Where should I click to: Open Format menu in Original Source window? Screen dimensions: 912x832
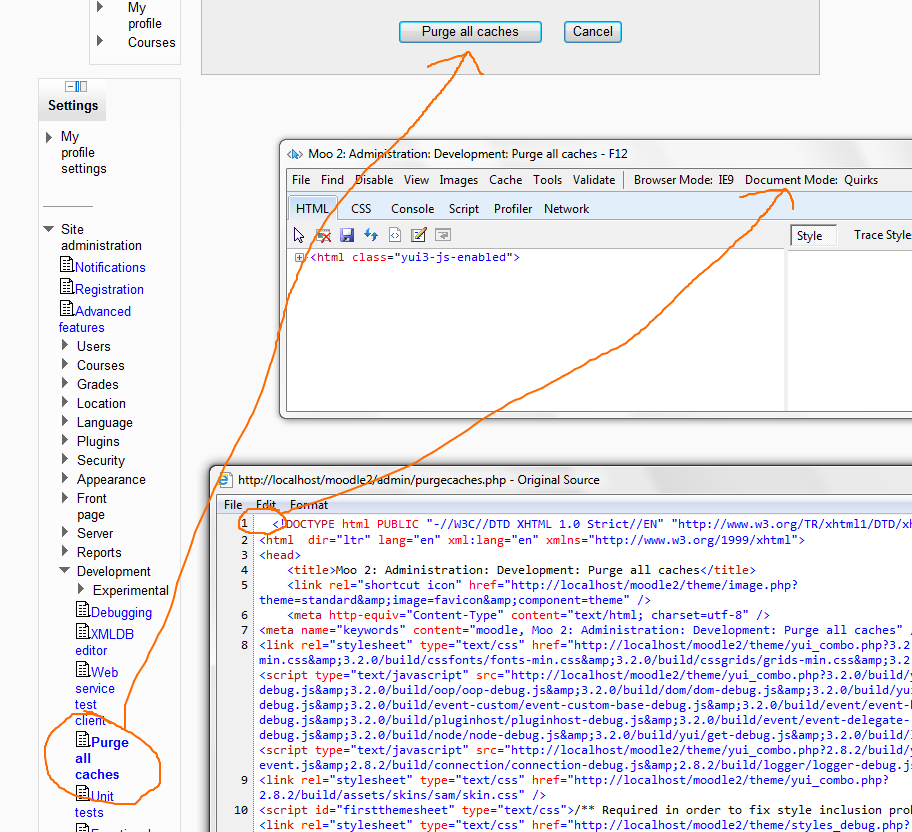(309, 505)
